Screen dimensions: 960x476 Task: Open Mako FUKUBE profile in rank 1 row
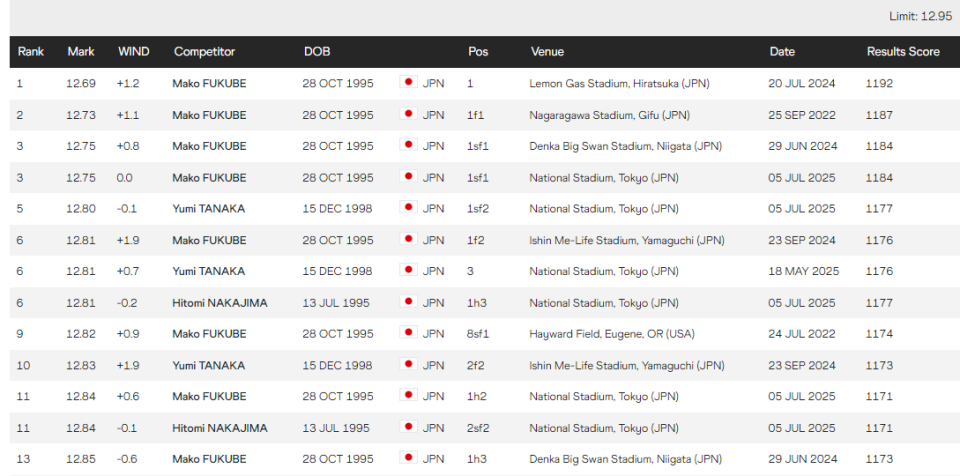coord(209,84)
